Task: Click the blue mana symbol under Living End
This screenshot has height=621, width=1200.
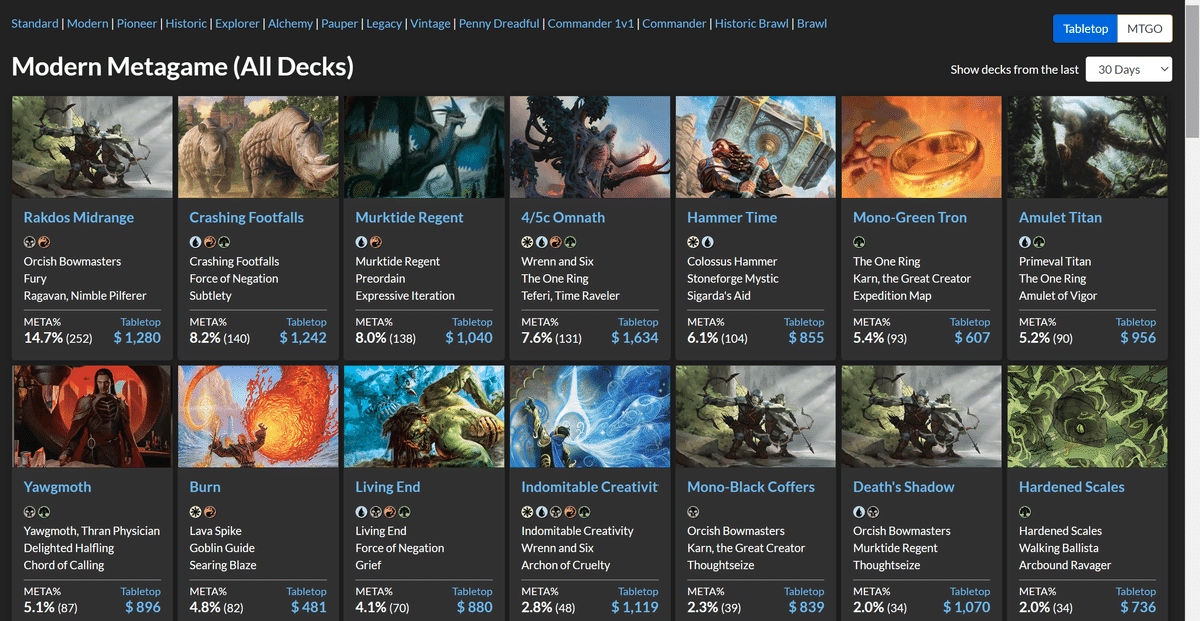Action: [362, 512]
